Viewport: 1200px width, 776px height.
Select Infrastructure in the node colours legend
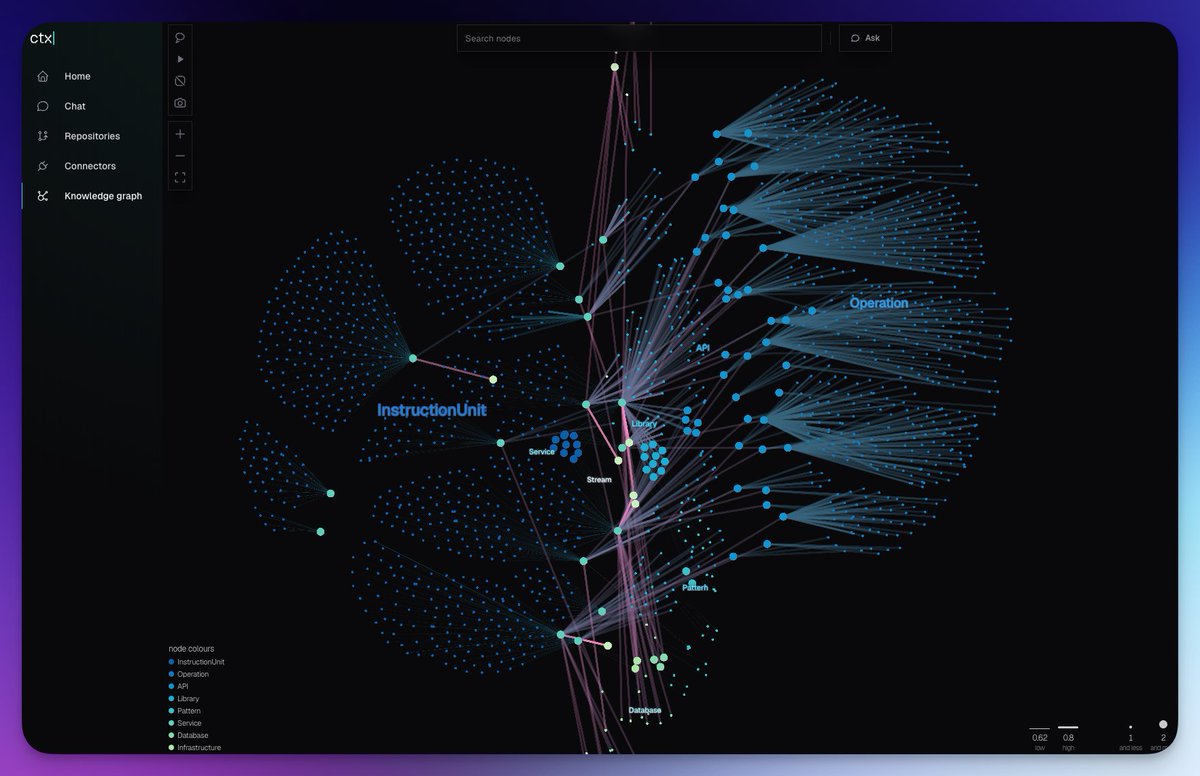(195, 747)
